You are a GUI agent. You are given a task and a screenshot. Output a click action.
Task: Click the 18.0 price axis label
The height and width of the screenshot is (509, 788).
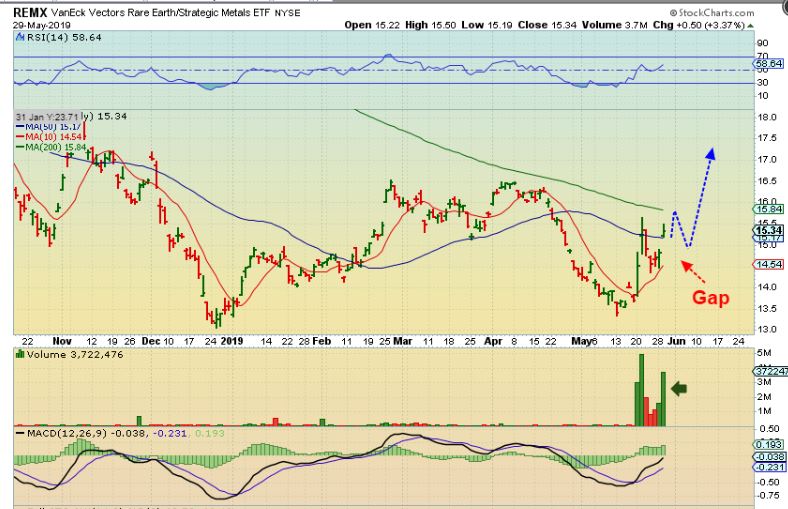(x=767, y=117)
